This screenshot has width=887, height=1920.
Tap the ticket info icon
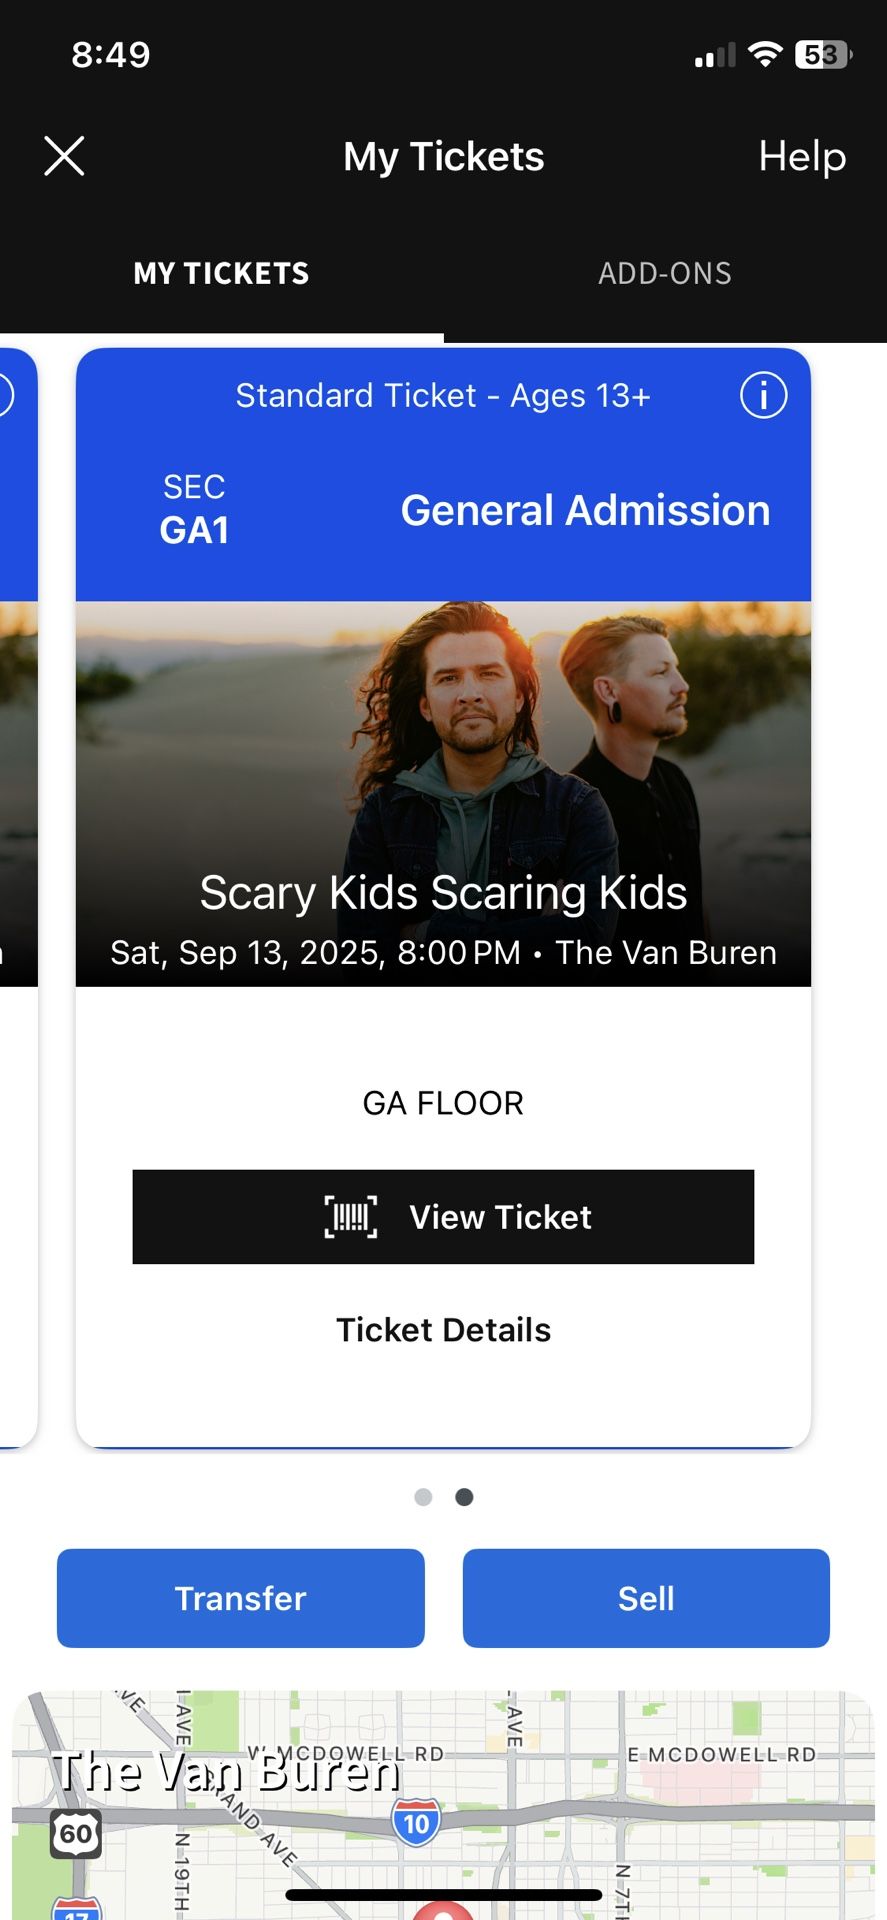[763, 395]
